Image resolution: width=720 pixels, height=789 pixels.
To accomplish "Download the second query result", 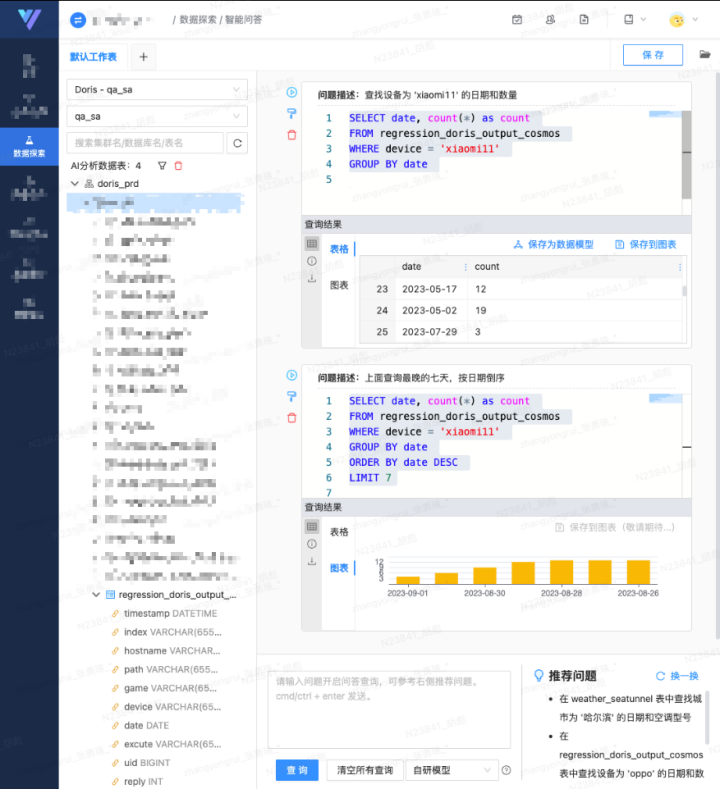I will pos(312,561).
